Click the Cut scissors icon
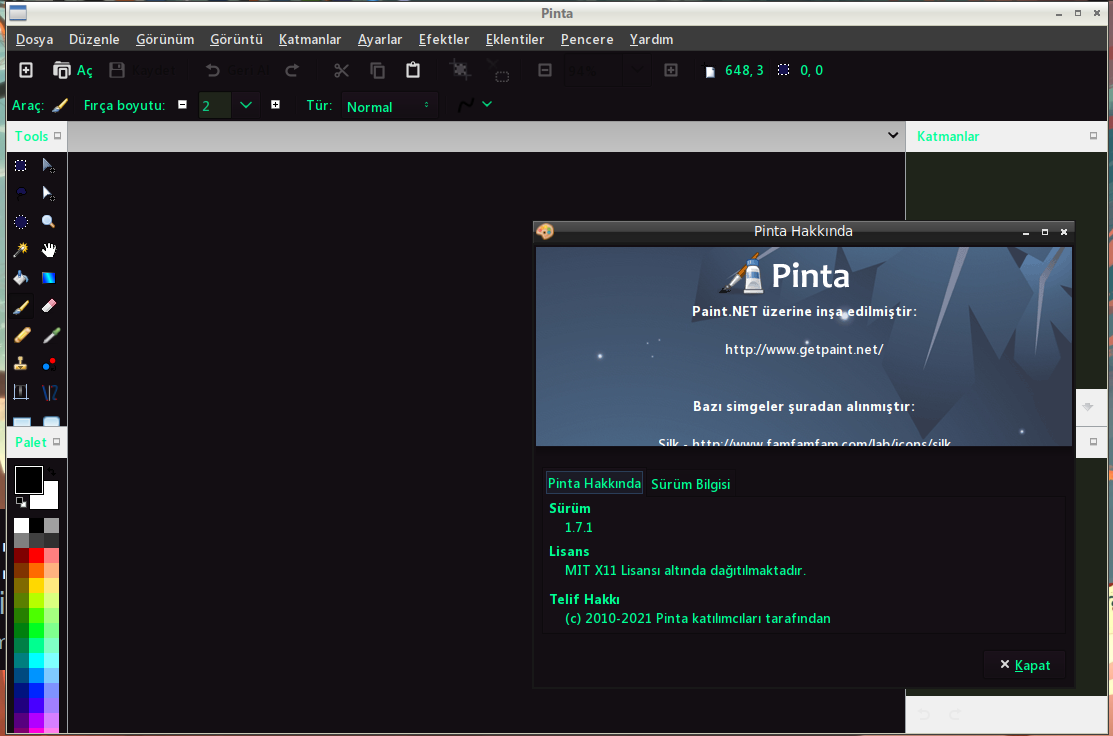The height and width of the screenshot is (736, 1113). (341, 70)
